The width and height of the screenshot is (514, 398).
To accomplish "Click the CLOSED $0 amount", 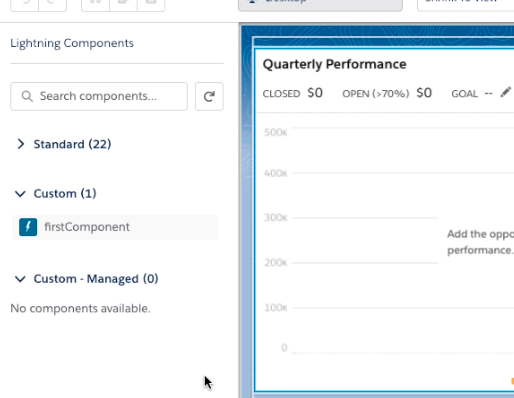I will (x=315, y=93).
